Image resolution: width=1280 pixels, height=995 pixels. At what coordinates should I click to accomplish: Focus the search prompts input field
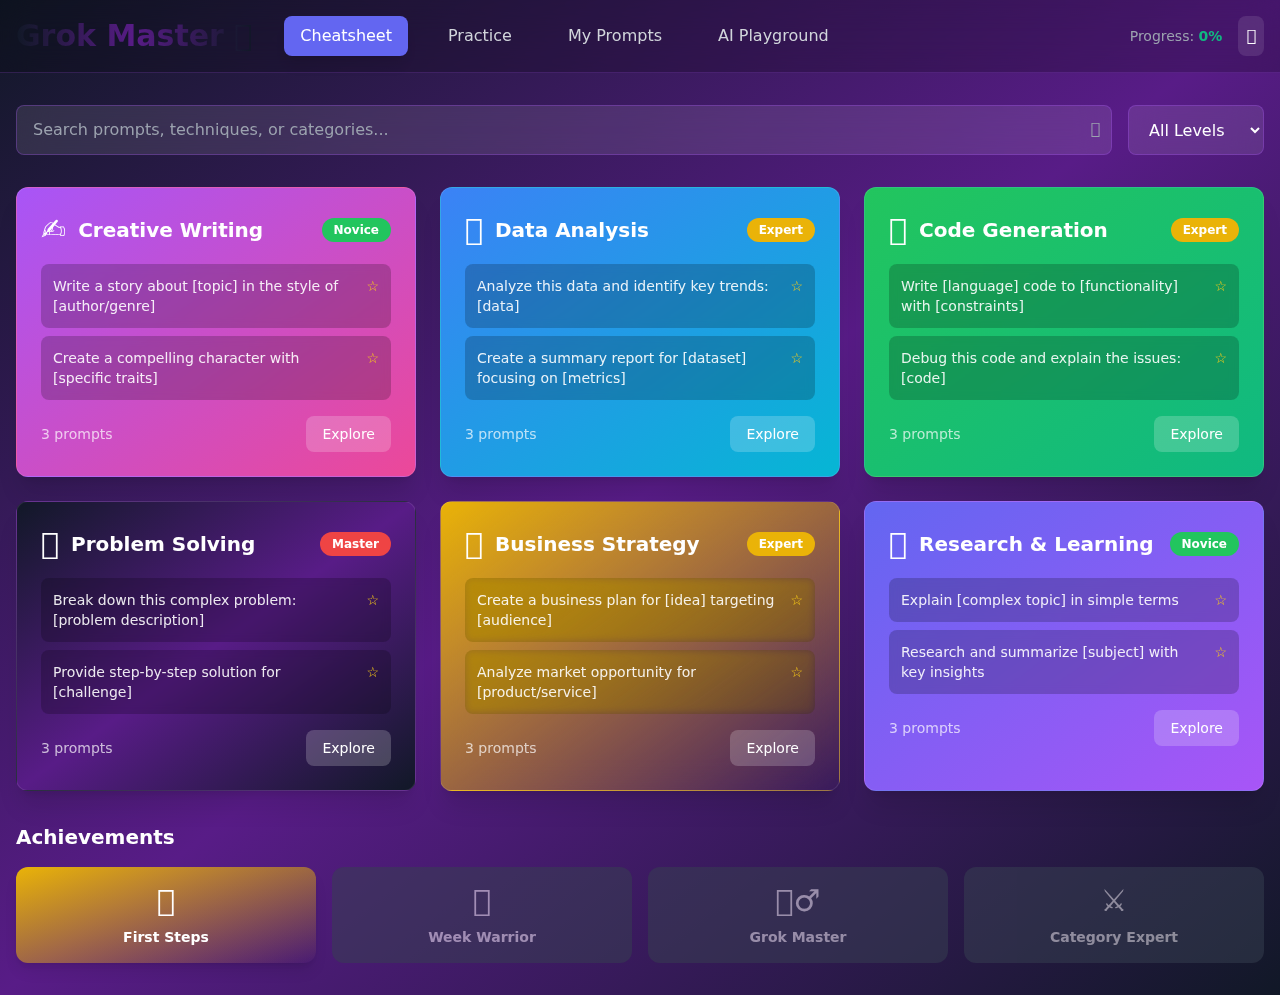[x=550, y=130]
